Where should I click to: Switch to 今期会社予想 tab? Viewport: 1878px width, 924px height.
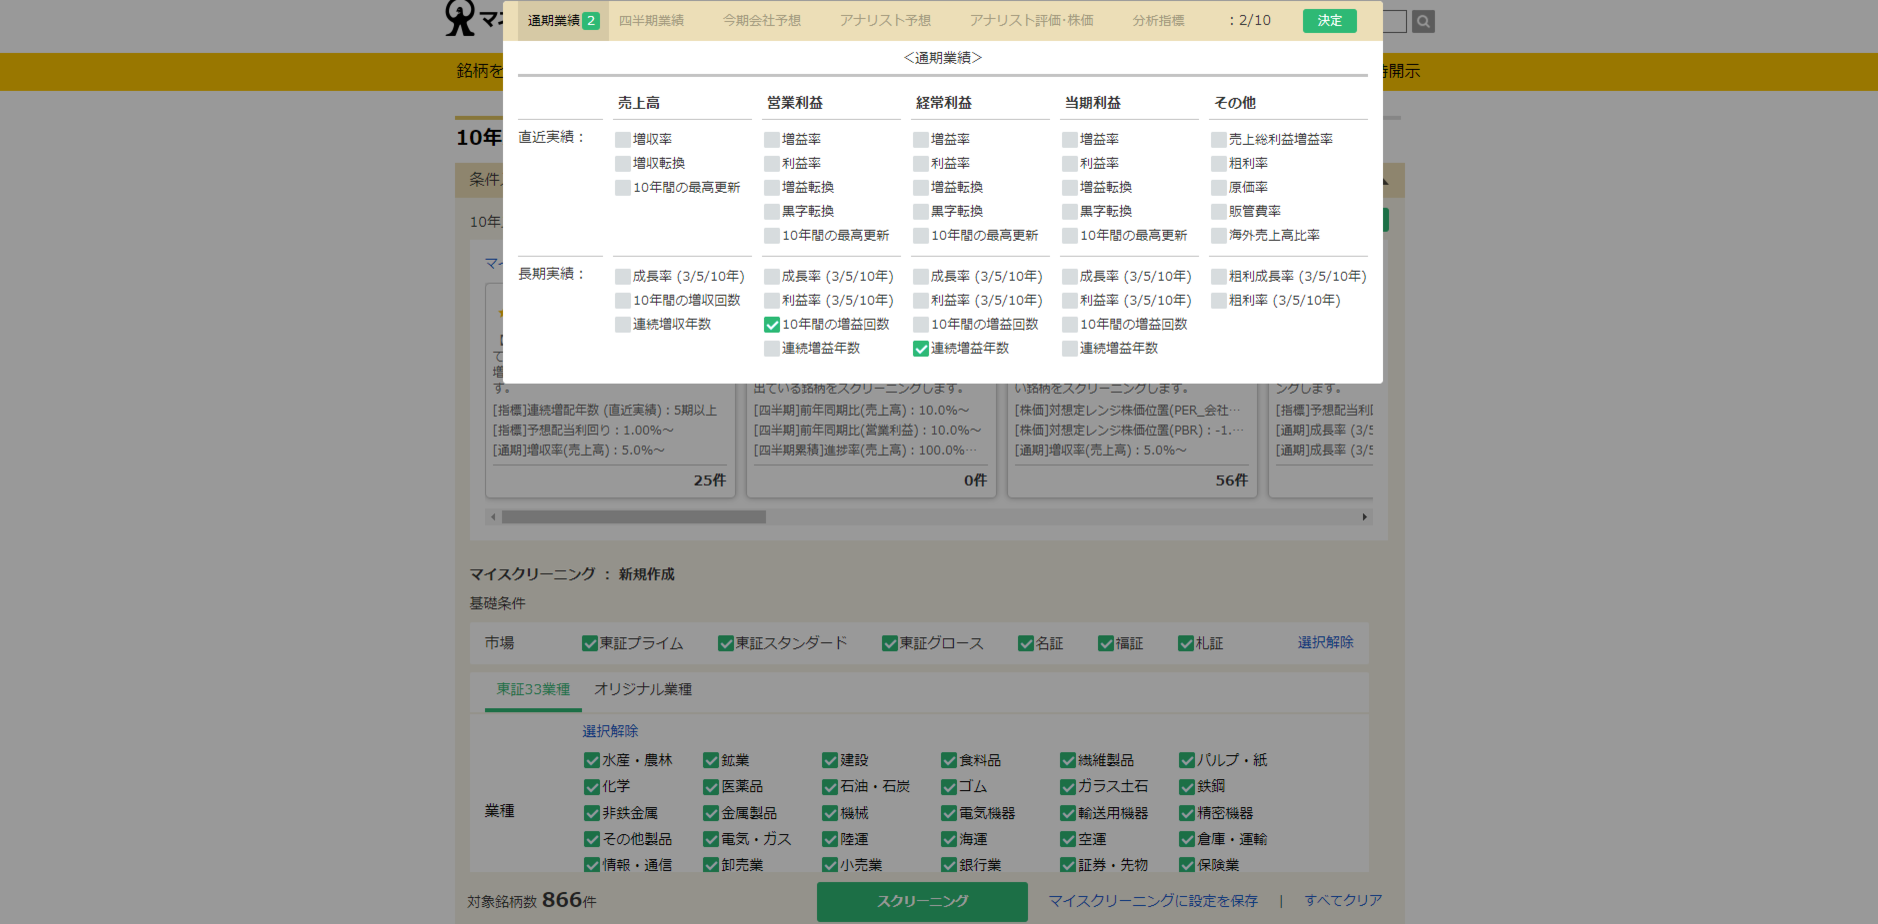(x=762, y=20)
